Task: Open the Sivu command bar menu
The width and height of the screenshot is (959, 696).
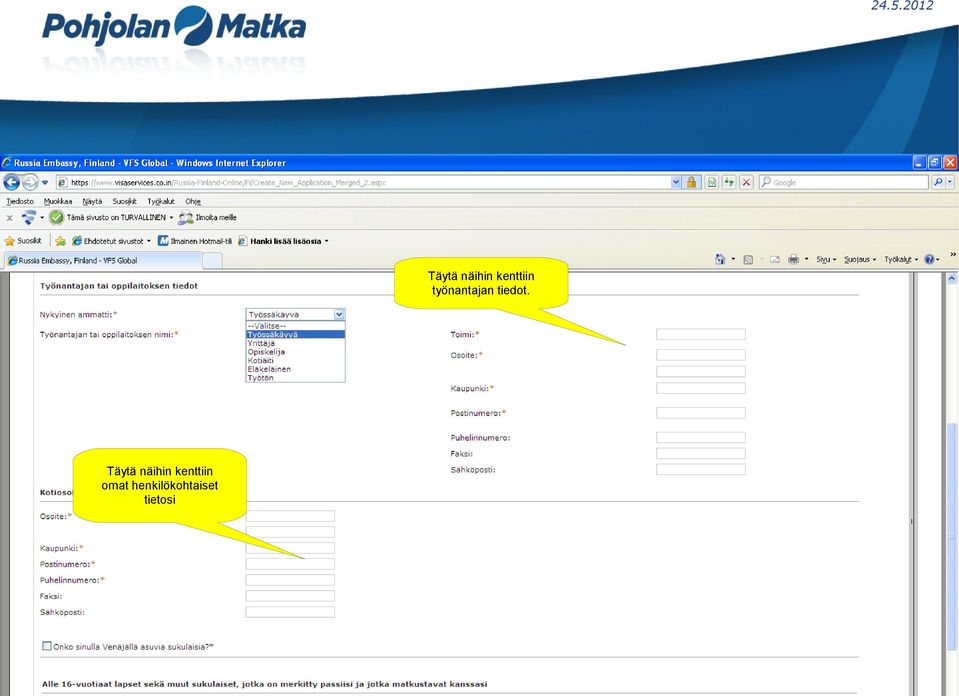Action: click(x=826, y=259)
